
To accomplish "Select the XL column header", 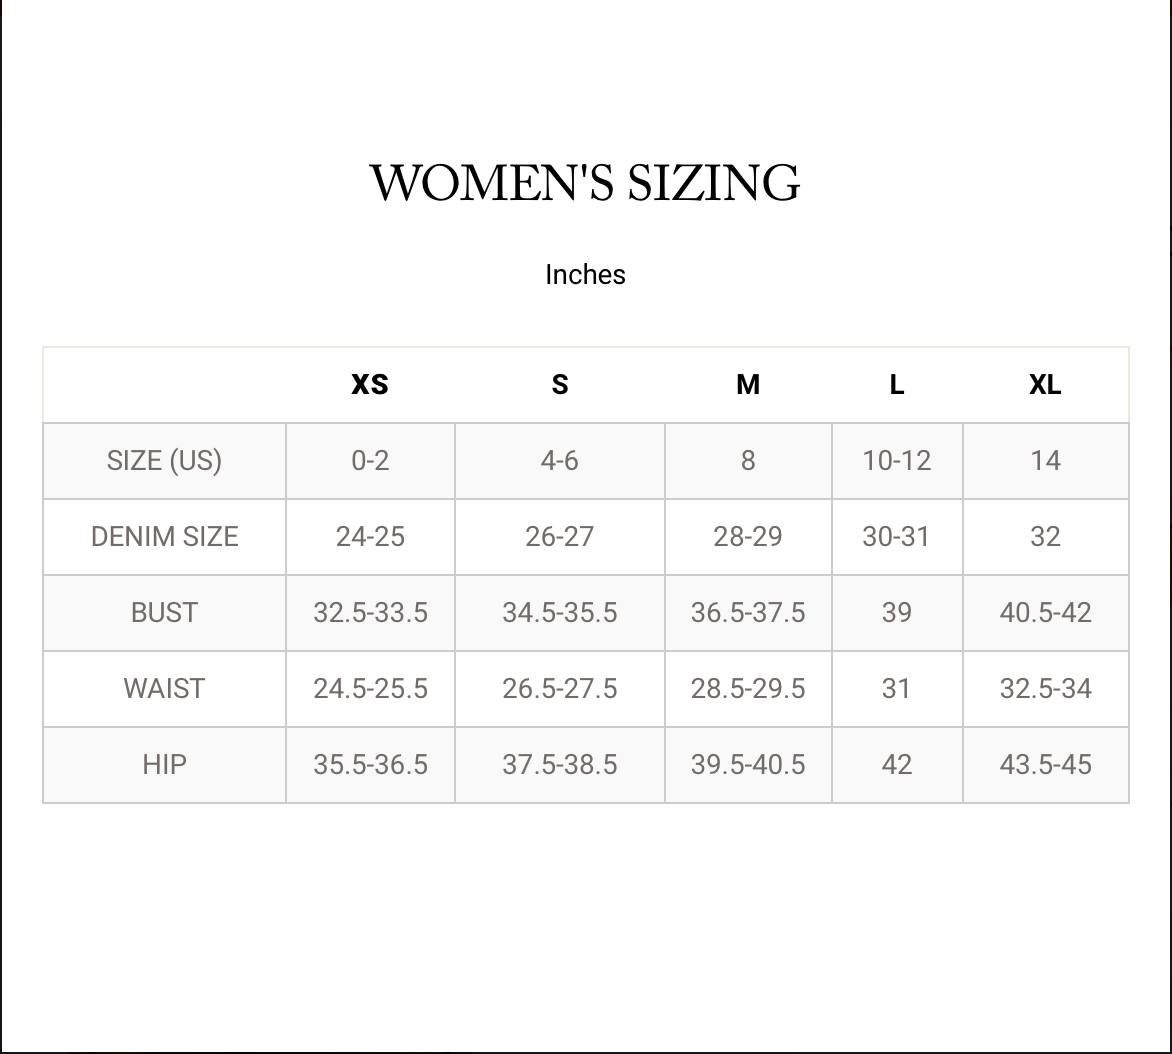I will (x=1045, y=385).
